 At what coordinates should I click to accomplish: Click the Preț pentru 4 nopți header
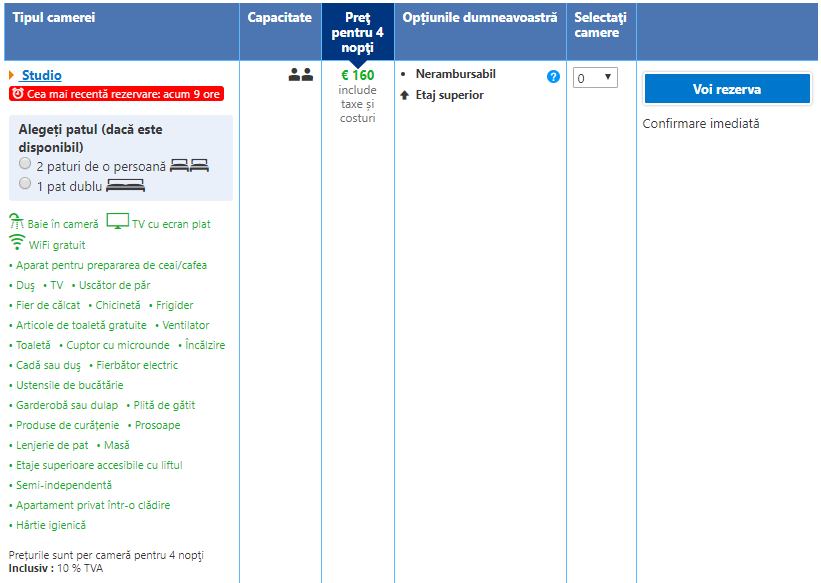[357, 33]
